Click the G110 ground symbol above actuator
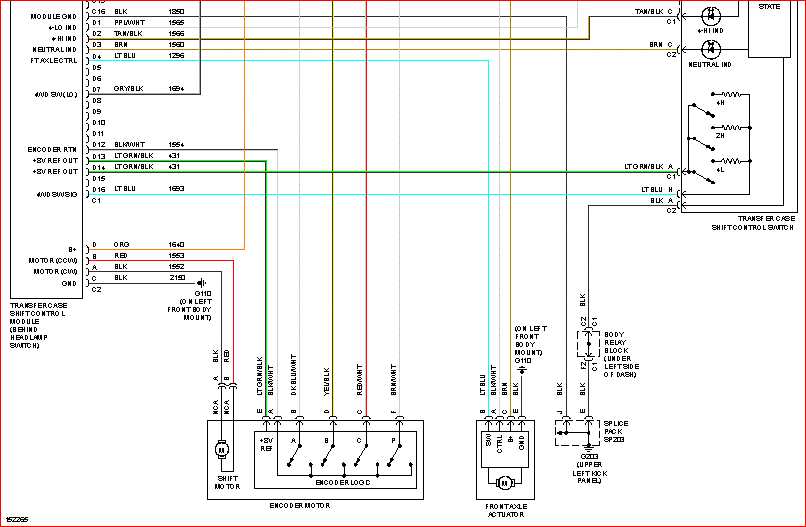 click(x=522, y=370)
